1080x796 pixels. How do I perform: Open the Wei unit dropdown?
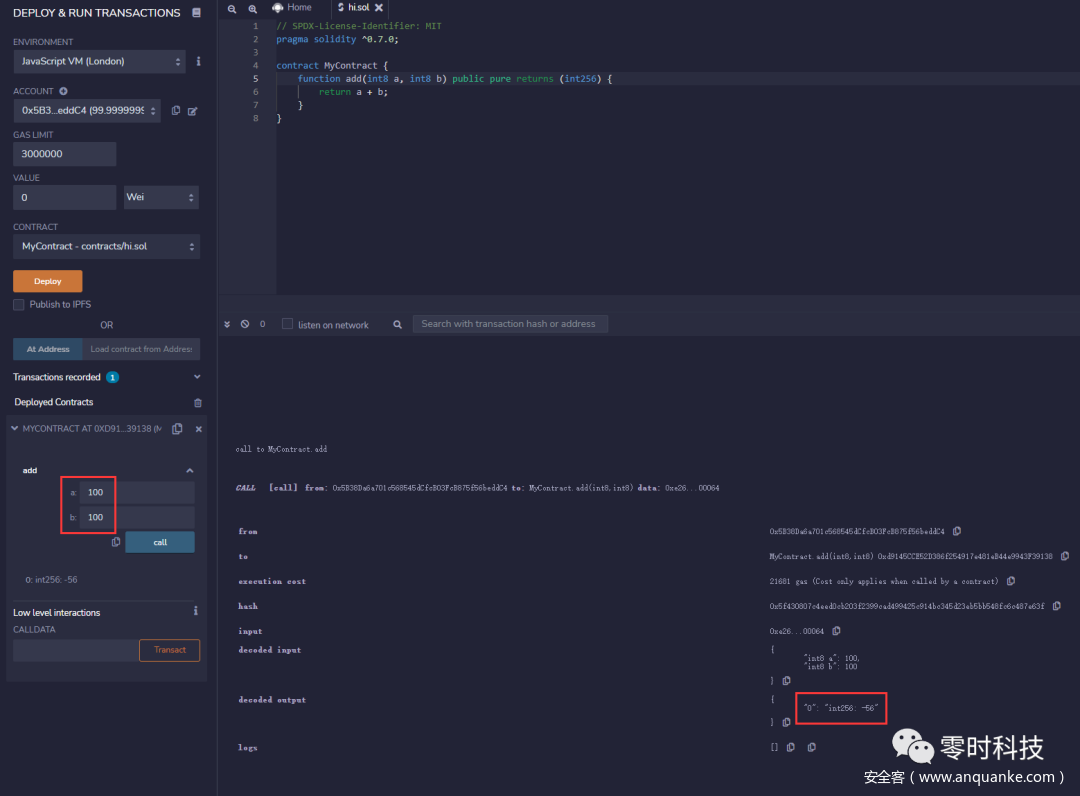click(x=161, y=197)
